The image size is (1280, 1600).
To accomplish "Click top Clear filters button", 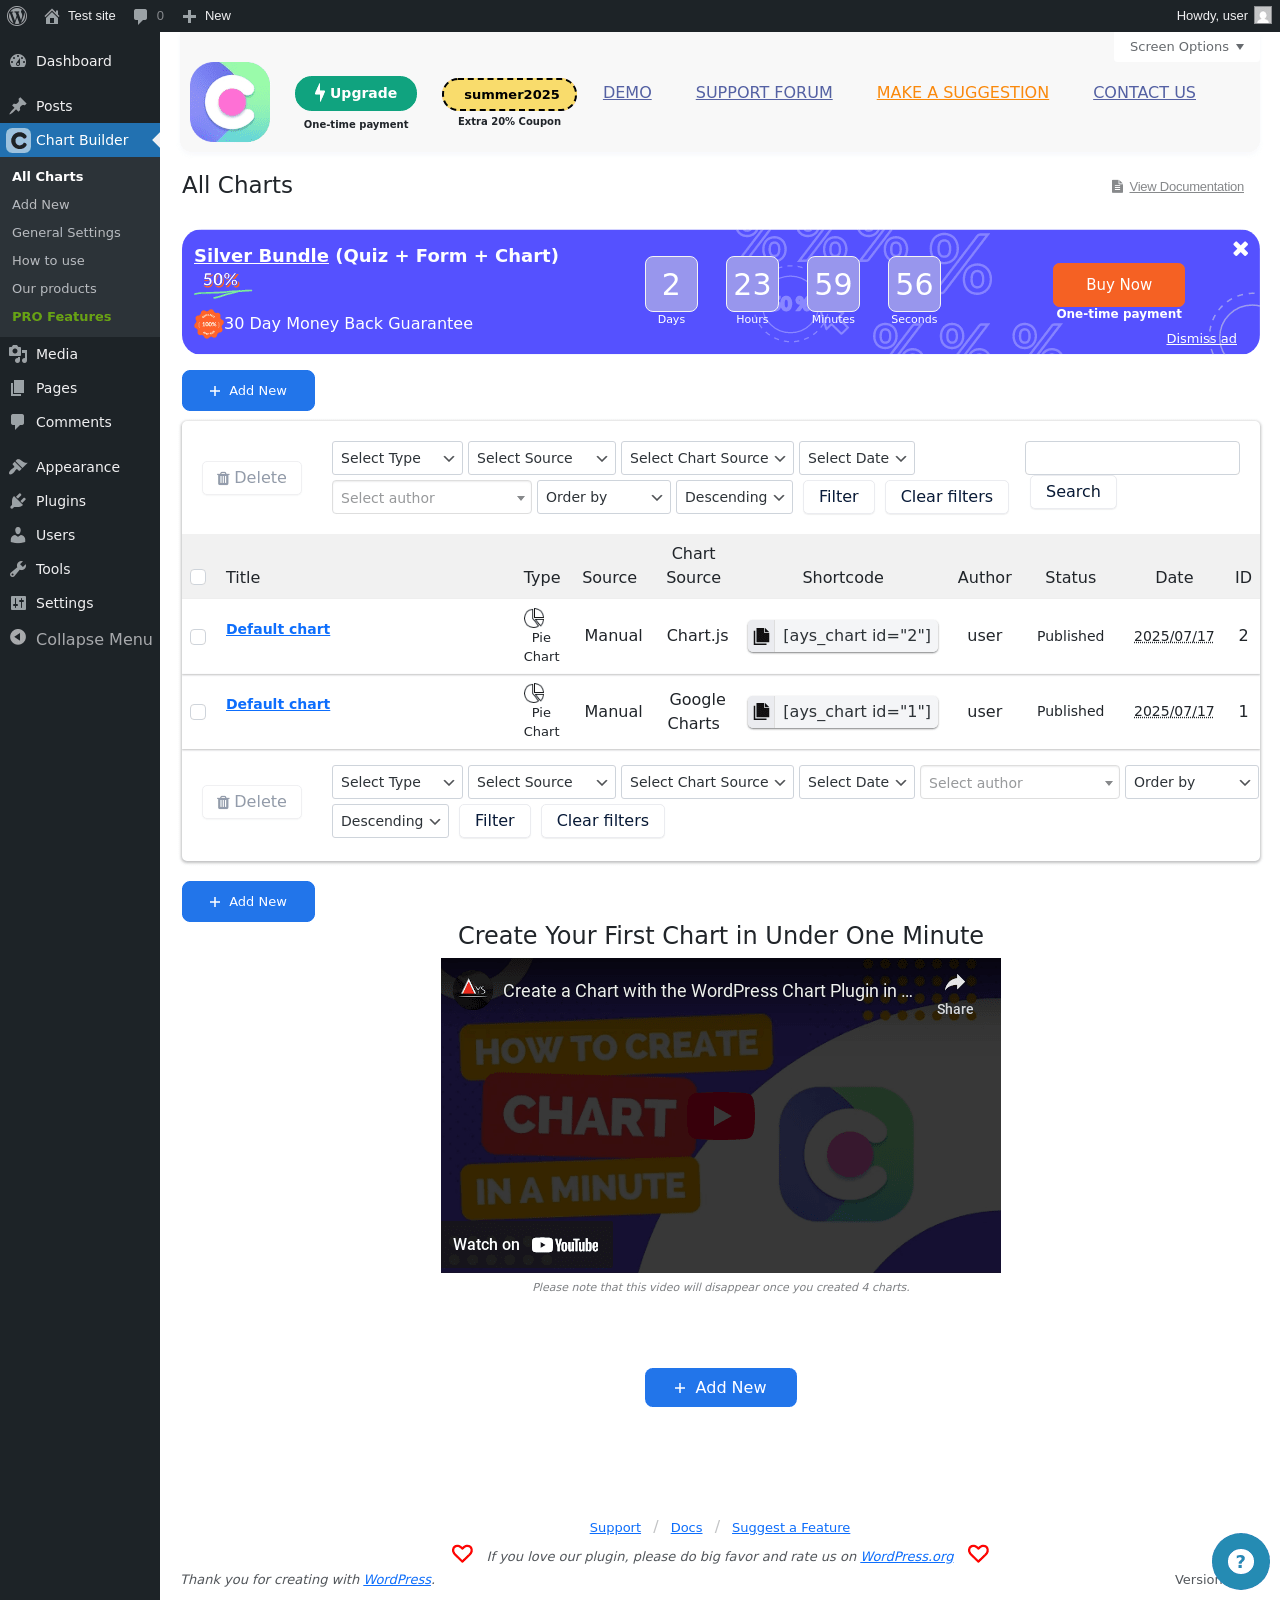I will pos(947,497).
